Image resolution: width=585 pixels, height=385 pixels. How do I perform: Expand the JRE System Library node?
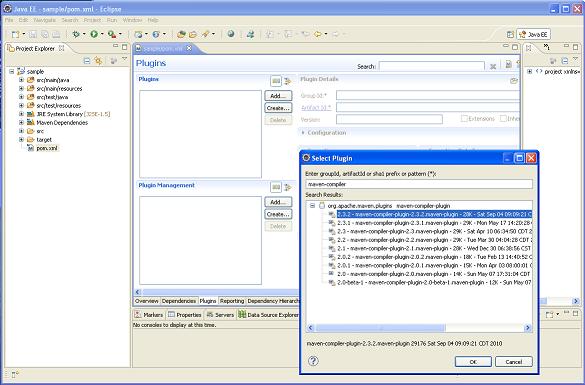coord(21,114)
